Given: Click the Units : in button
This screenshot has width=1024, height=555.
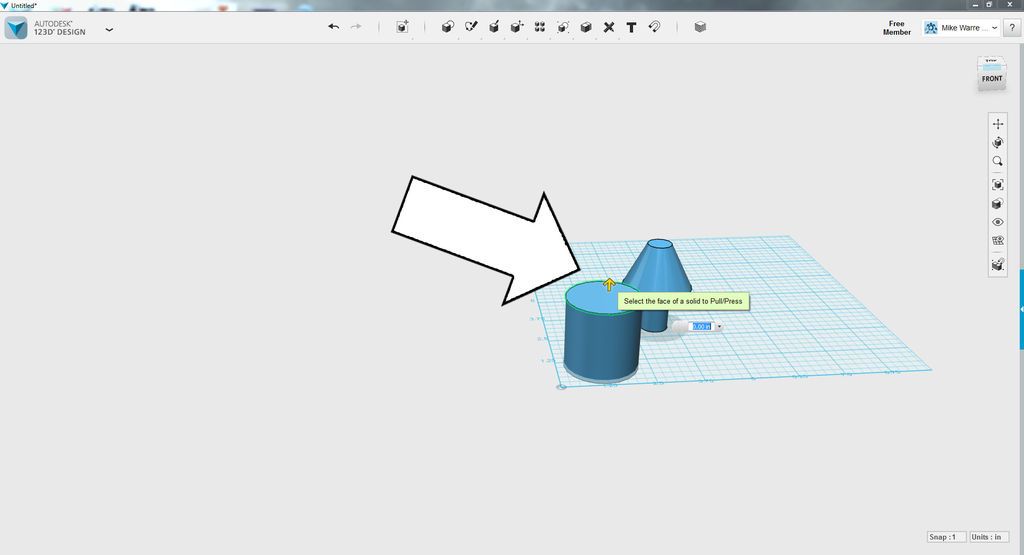Looking at the screenshot, I should [989, 537].
